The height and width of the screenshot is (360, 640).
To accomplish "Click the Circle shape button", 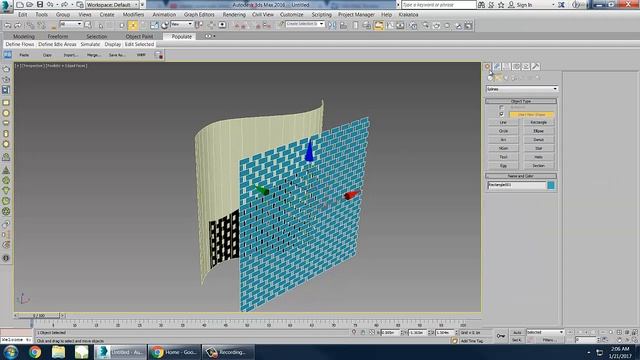I will (x=503, y=131).
